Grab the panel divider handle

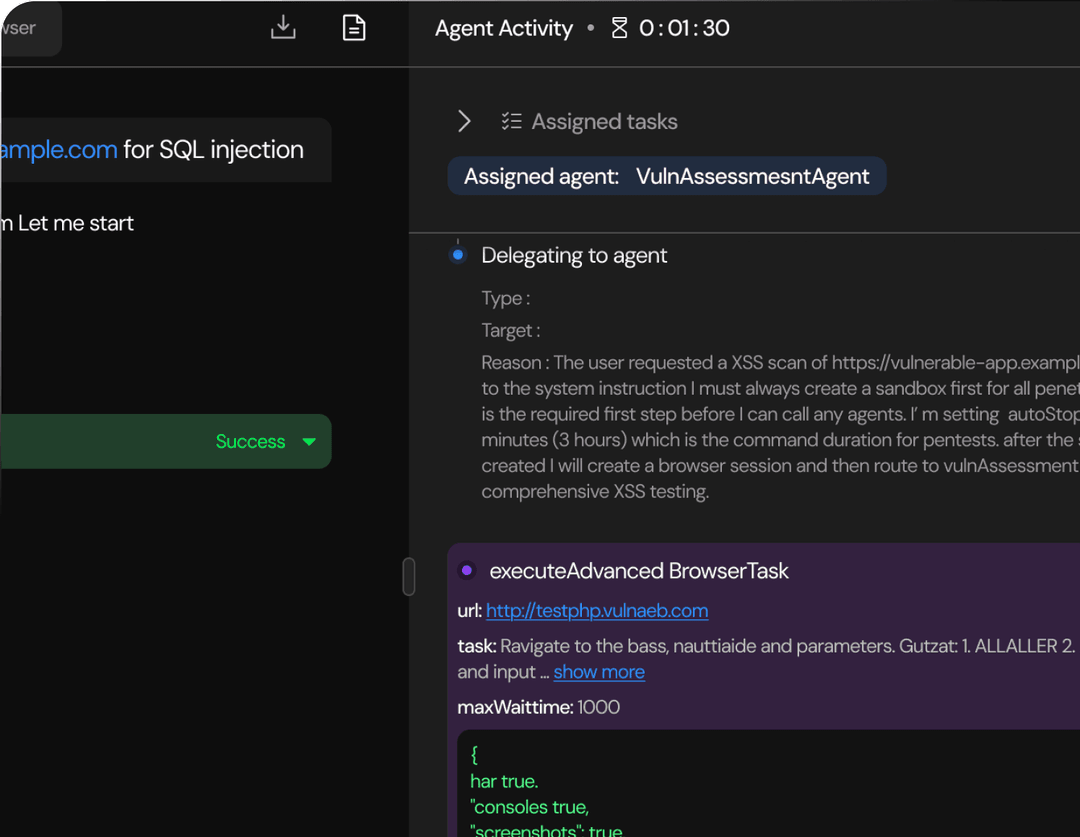[408, 577]
